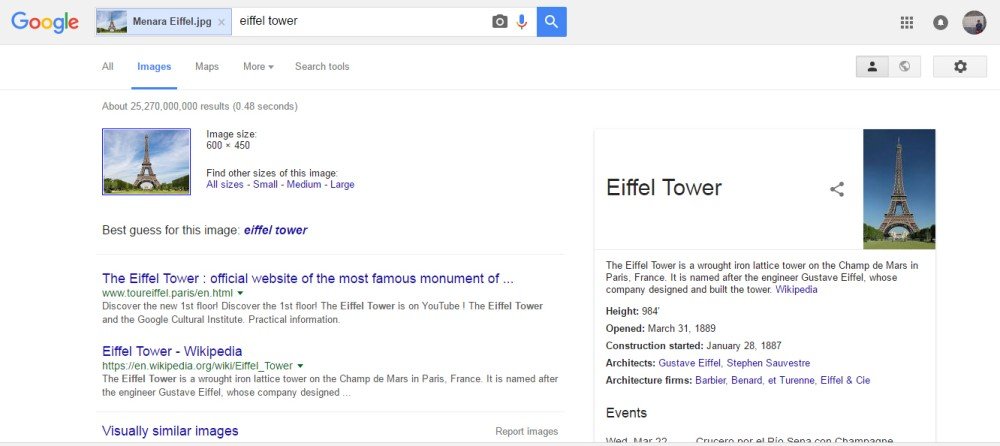Open the Eiffel Tower - Wikipedia link
Screen dimensions: 1000x446
pyautogui.click(x=172, y=352)
